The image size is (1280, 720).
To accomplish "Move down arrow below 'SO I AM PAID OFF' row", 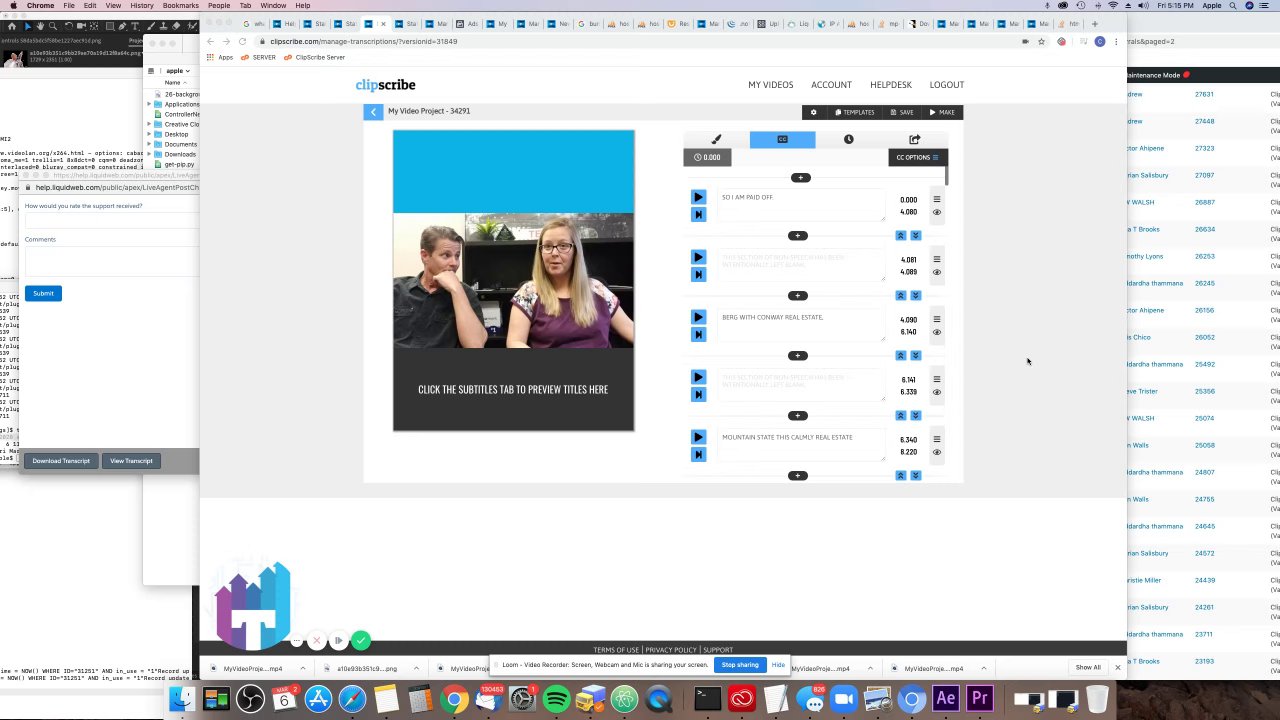I will coord(915,235).
